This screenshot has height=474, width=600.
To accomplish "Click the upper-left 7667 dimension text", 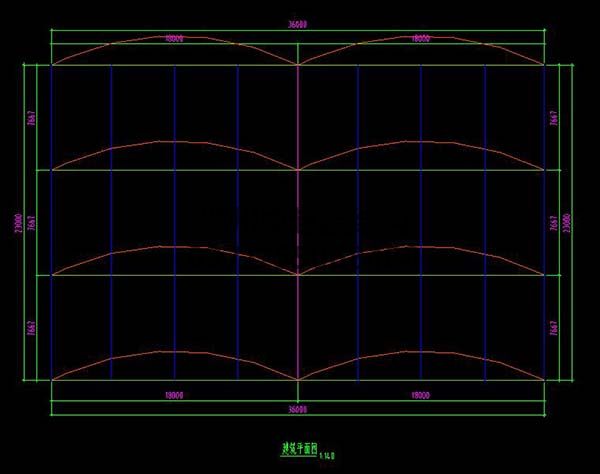I will coord(32,118).
